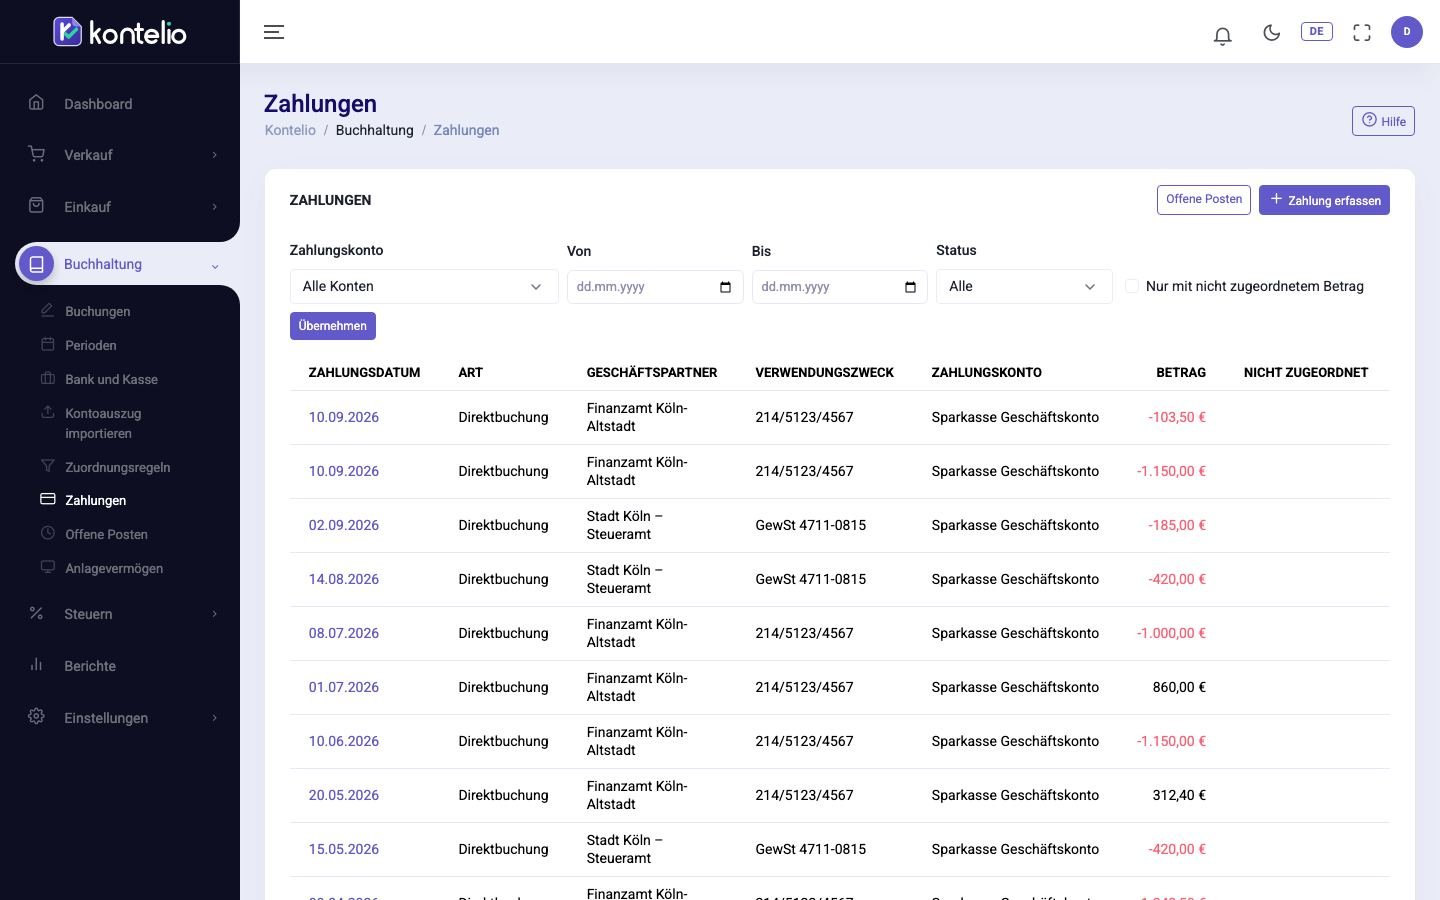Open calendar picker in Von date field
The image size is (1440, 900).
click(x=725, y=287)
